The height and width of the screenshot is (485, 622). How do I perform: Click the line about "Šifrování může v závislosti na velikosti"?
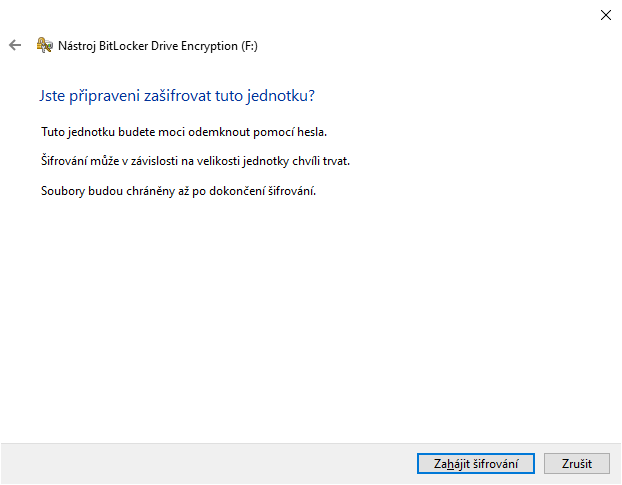tap(195, 161)
